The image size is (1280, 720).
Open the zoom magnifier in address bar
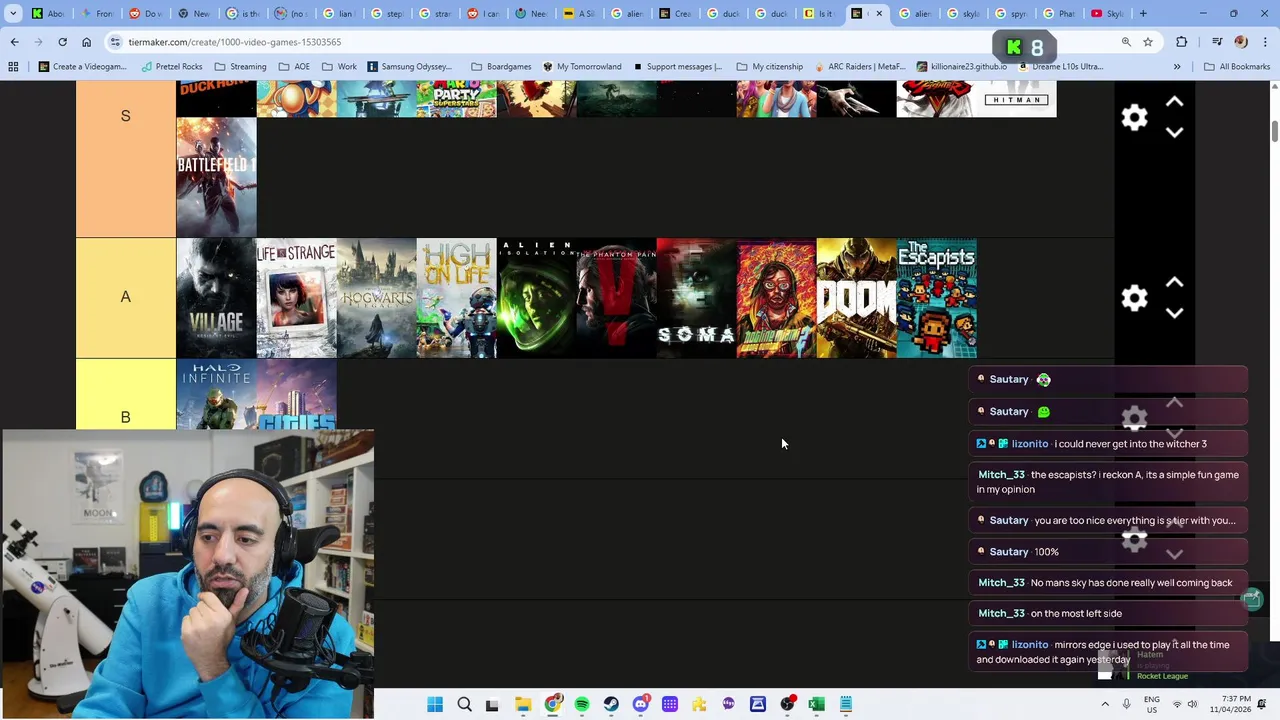pos(1126,42)
